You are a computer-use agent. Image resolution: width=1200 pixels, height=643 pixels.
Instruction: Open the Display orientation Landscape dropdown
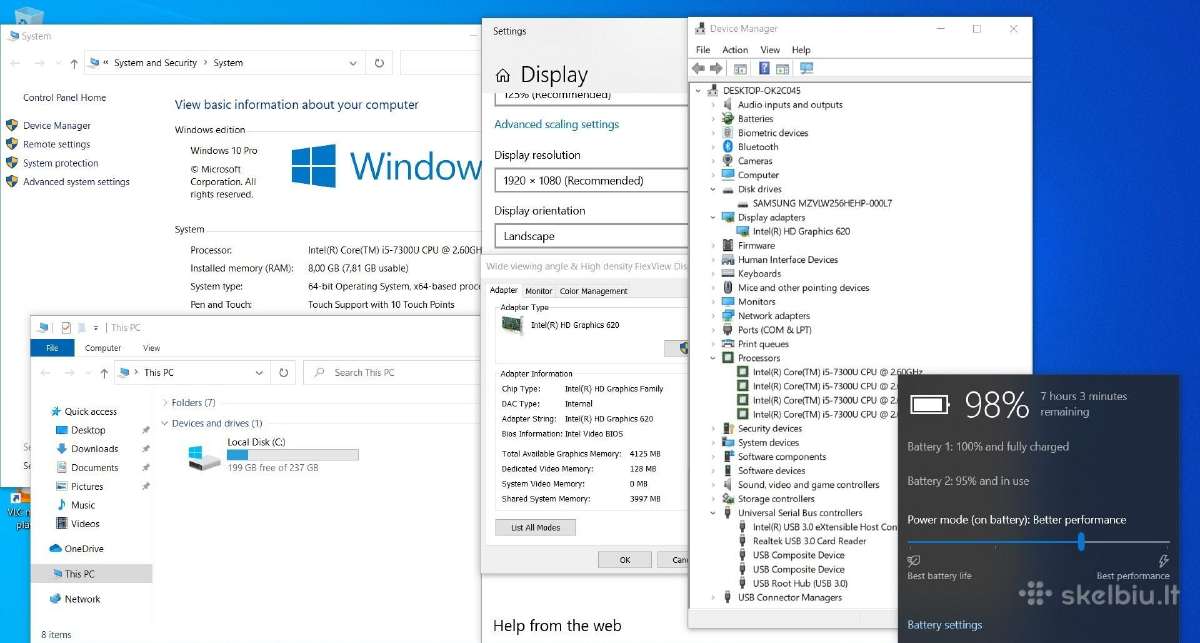point(591,236)
